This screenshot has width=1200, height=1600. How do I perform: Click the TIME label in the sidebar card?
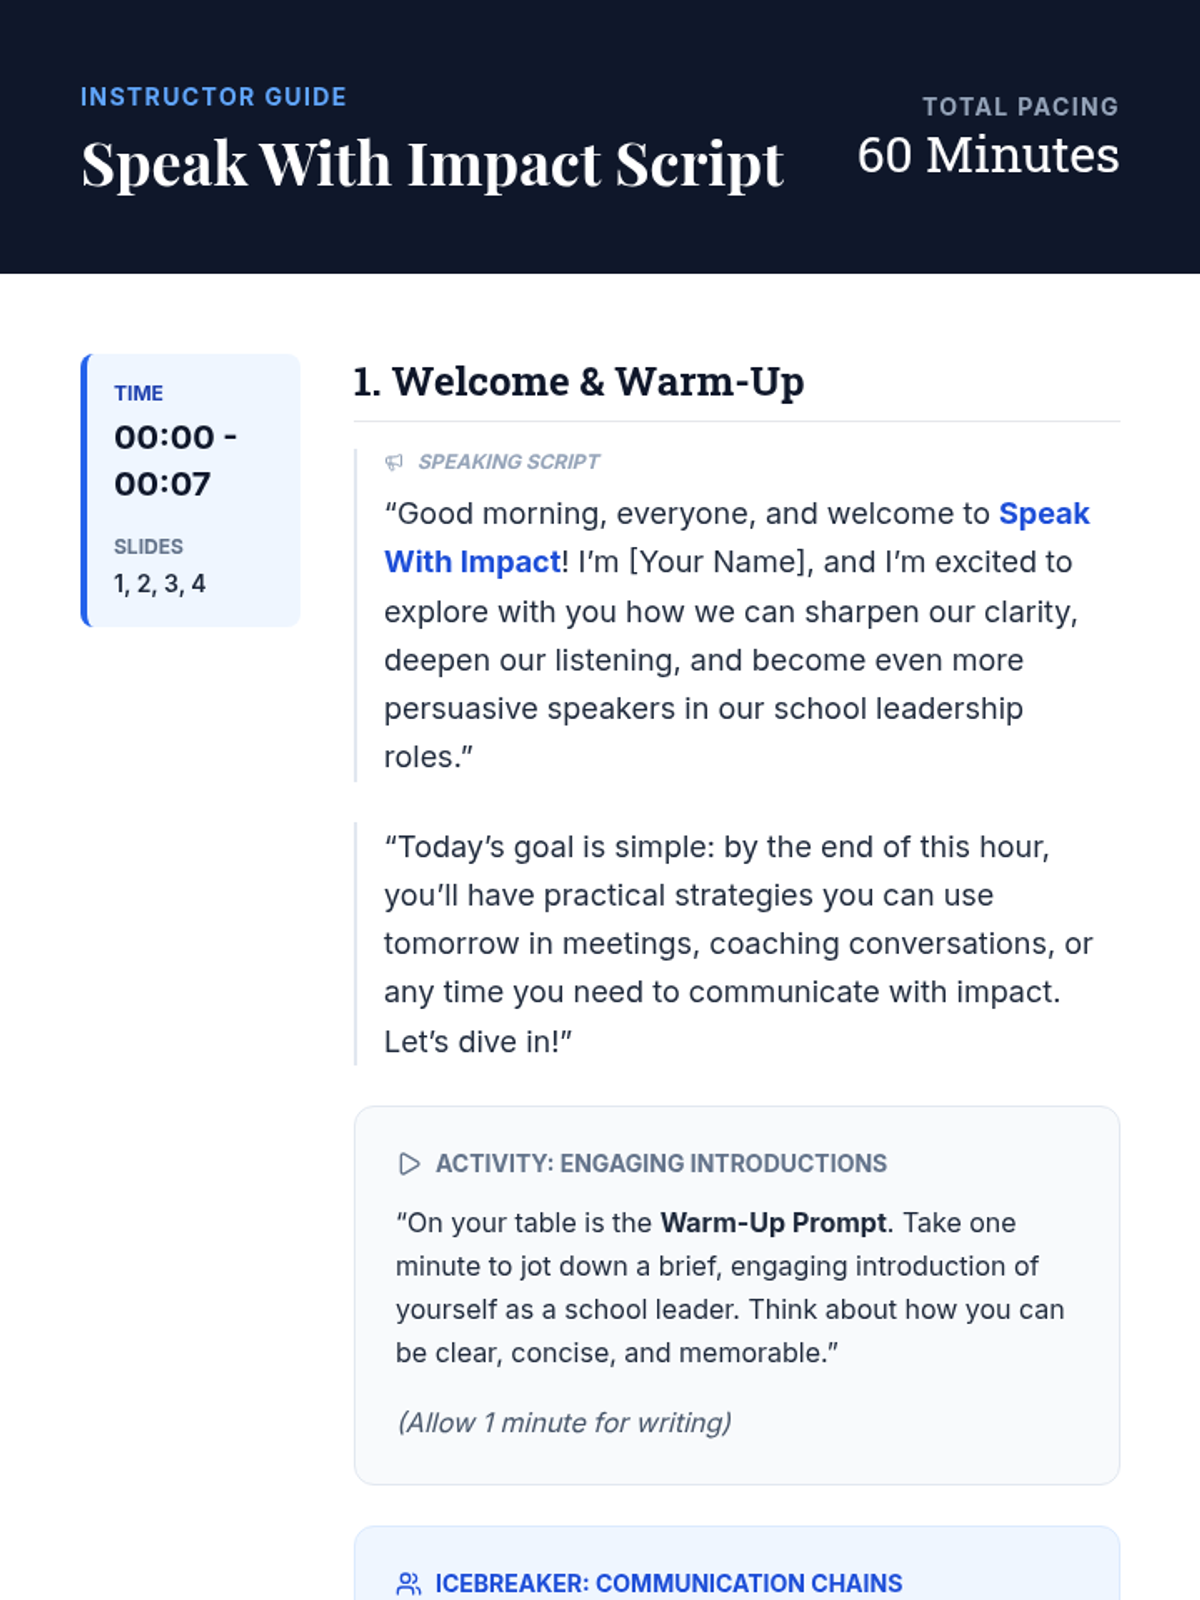(138, 394)
